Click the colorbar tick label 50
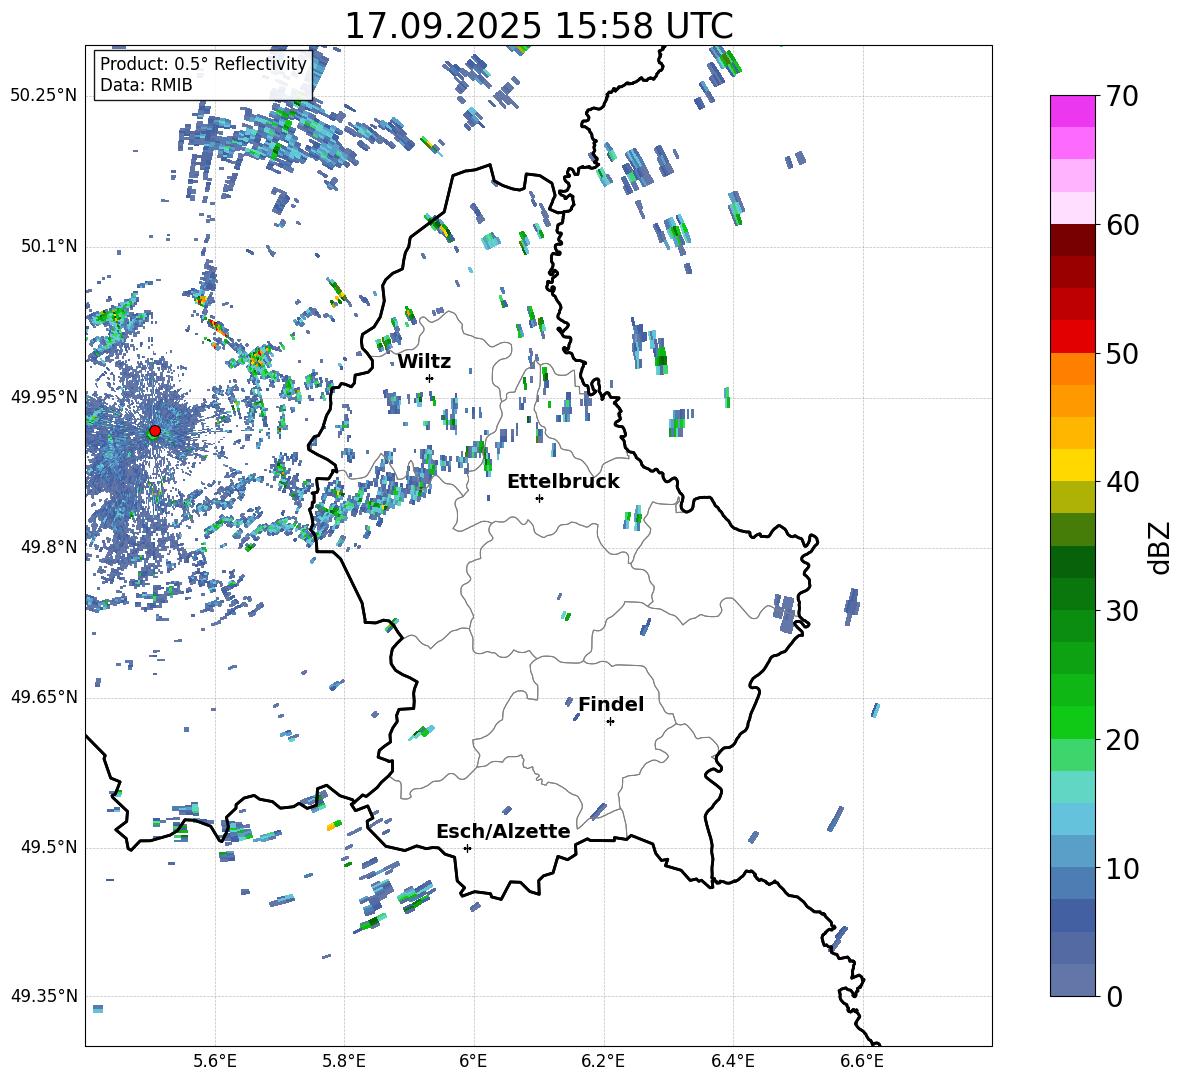This screenshot has width=1184, height=1081. pos(1122,353)
